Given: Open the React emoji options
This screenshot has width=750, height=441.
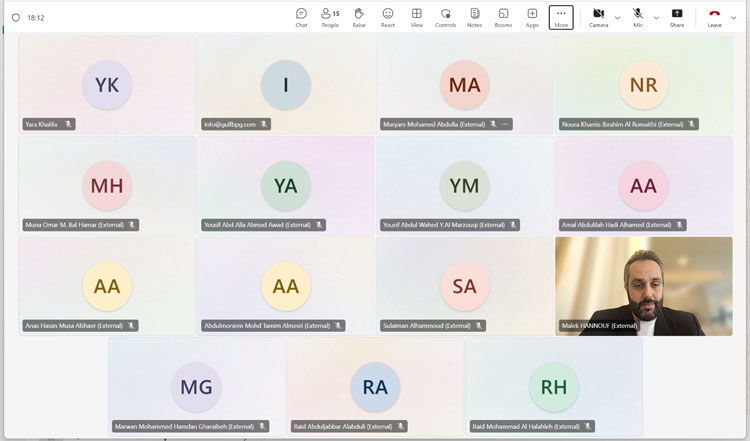Looking at the screenshot, I should coord(387,17).
